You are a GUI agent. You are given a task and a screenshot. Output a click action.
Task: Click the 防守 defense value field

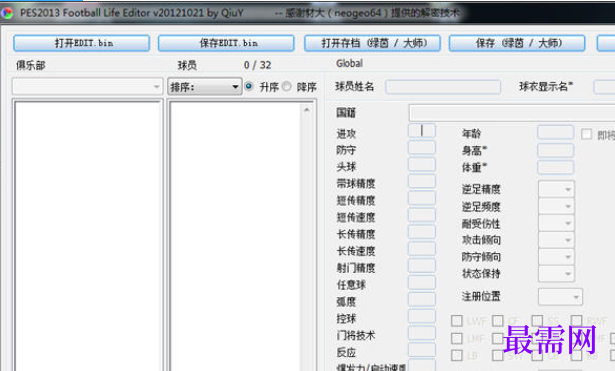pyautogui.click(x=422, y=147)
